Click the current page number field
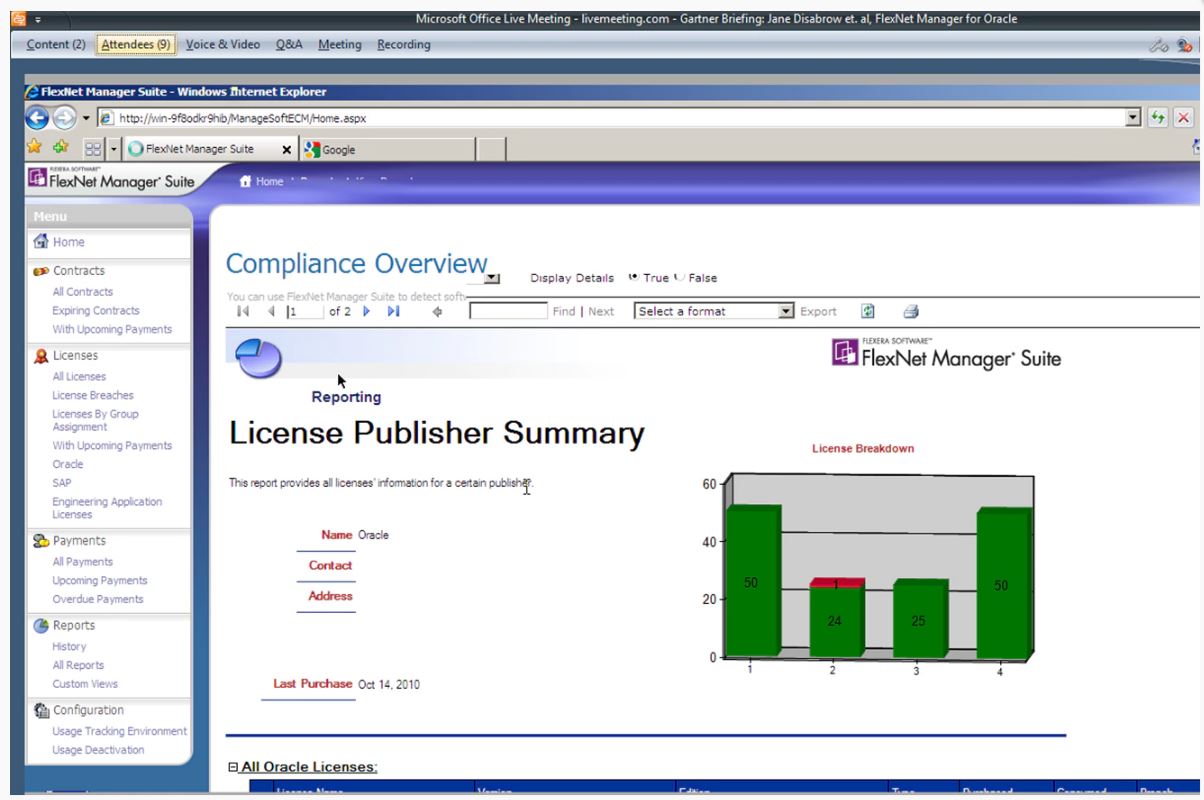This screenshot has height=800, width=1204. 305,311
